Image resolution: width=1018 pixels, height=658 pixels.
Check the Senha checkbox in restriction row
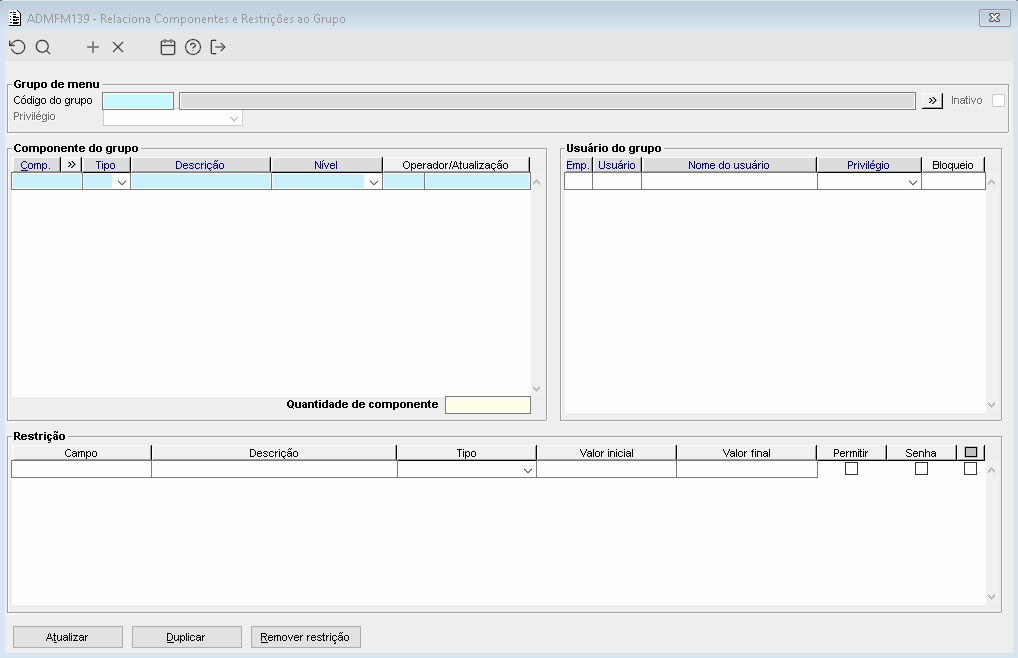pos(921,469)
